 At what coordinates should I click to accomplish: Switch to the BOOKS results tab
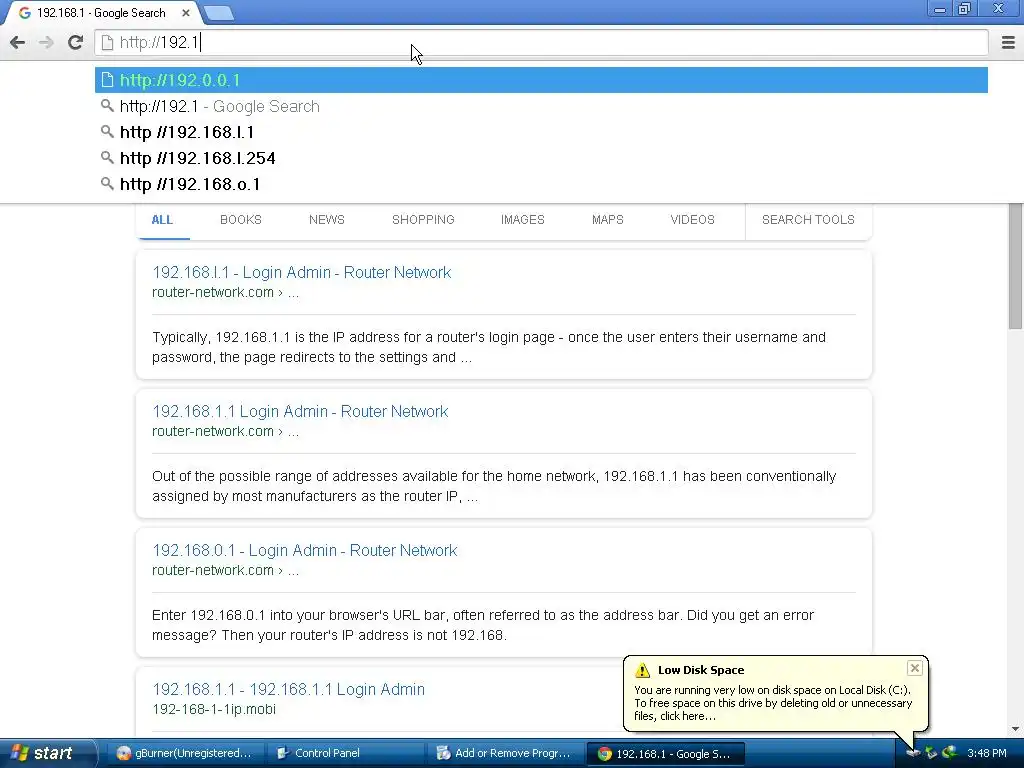coord(240,219)
